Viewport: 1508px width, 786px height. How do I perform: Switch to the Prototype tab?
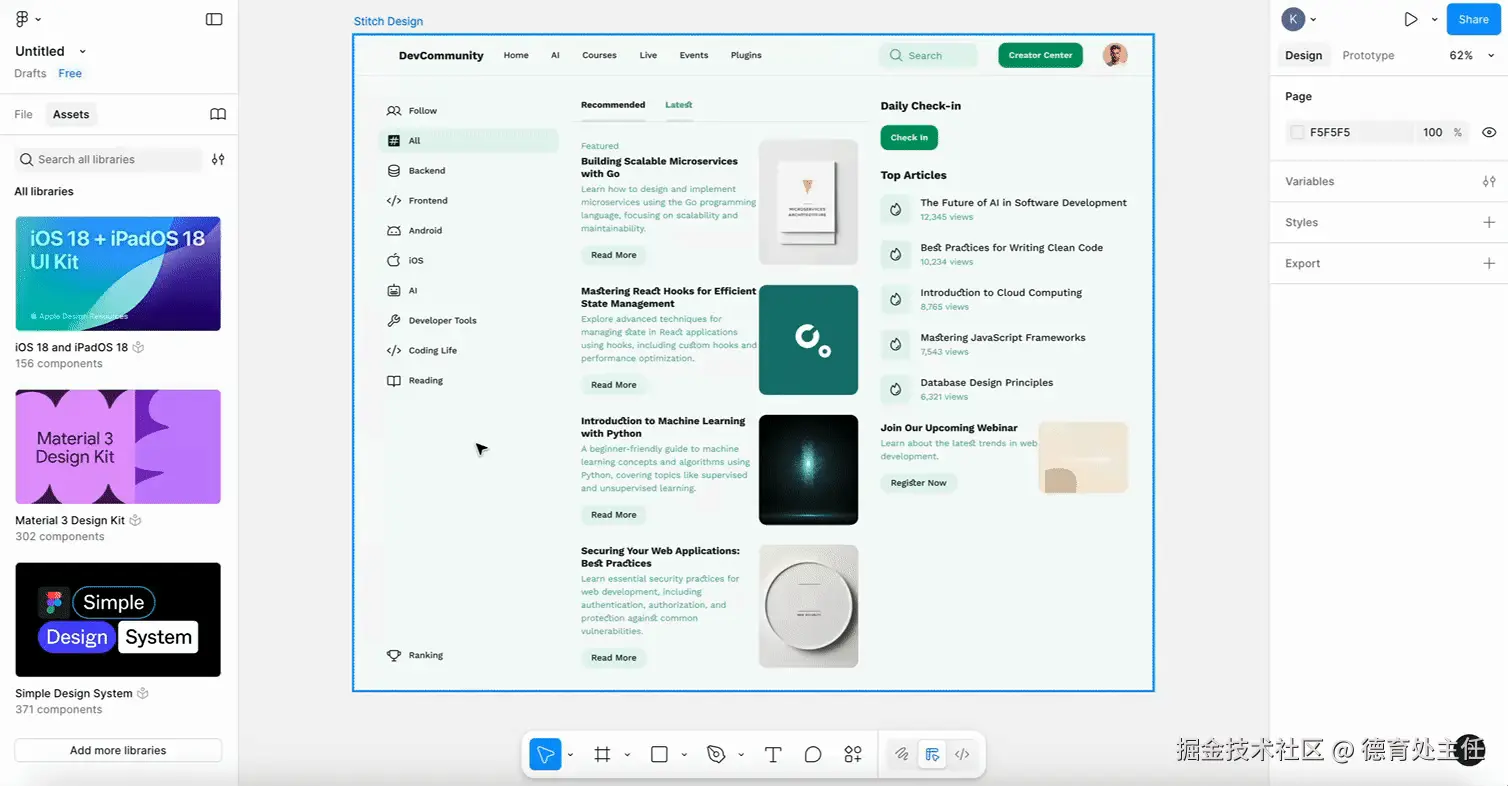coord(1368,55)
